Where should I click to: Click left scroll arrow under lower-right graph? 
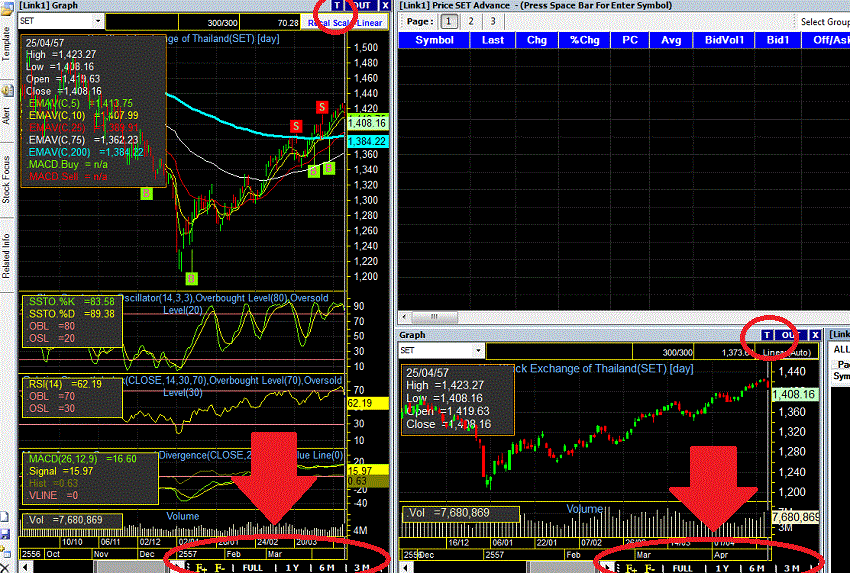(x=405, y=568)
